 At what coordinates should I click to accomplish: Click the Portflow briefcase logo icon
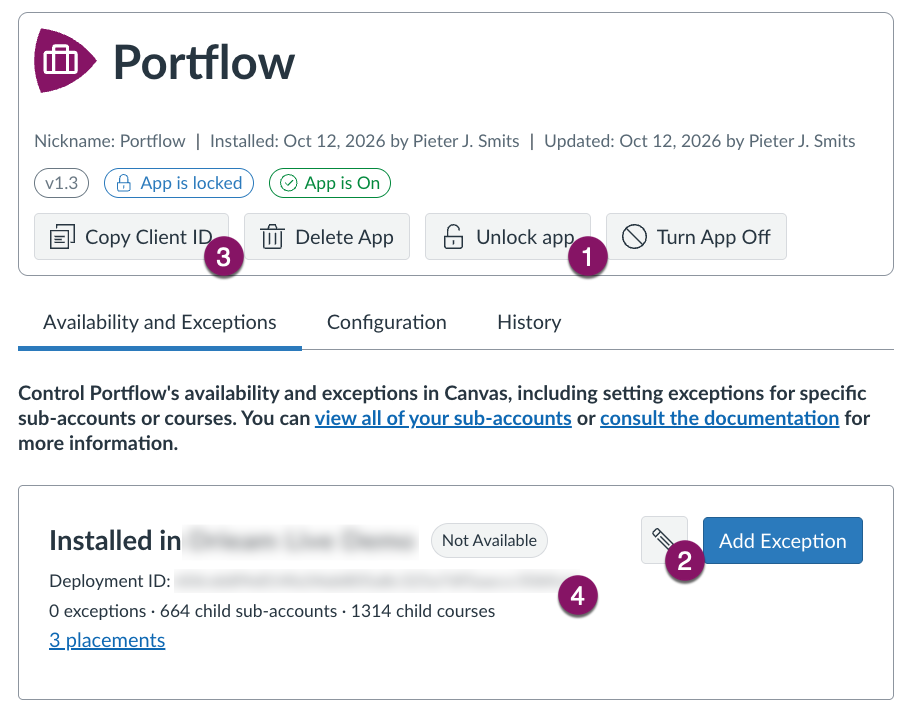(x=64, y=60)
